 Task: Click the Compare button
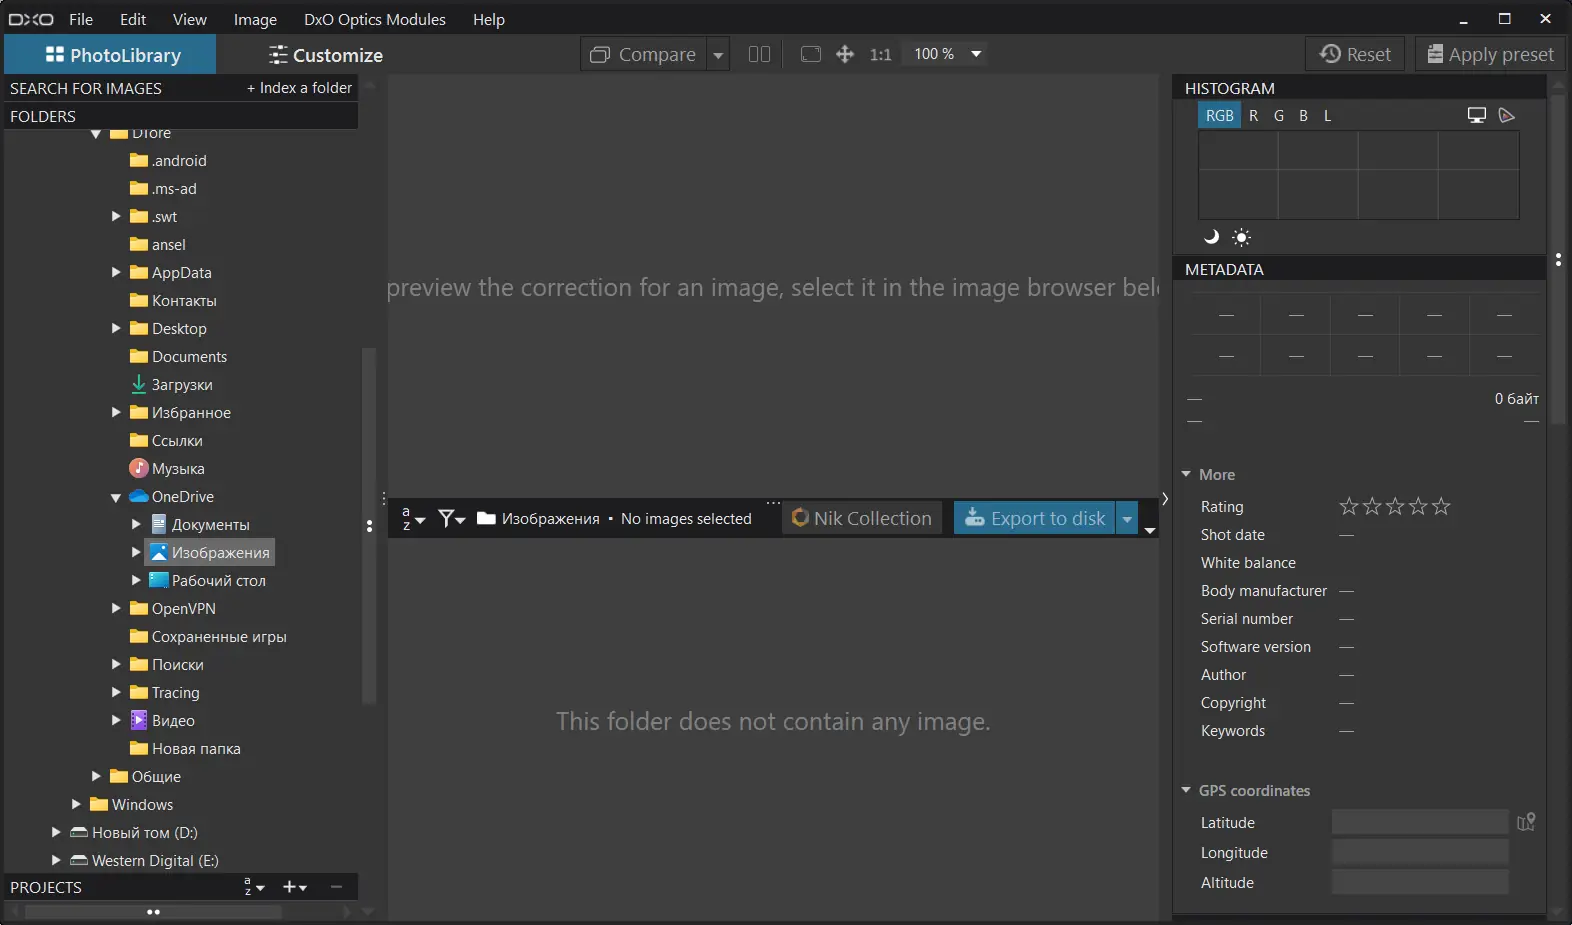tap(644, 54)
